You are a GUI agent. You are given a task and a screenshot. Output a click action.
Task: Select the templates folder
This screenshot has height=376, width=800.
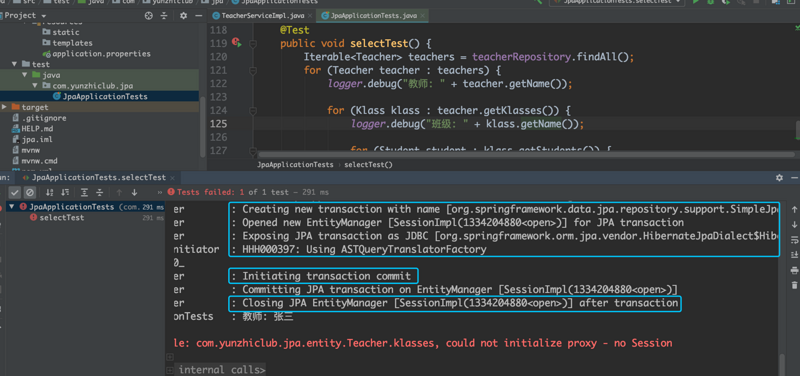coord(72,43)
